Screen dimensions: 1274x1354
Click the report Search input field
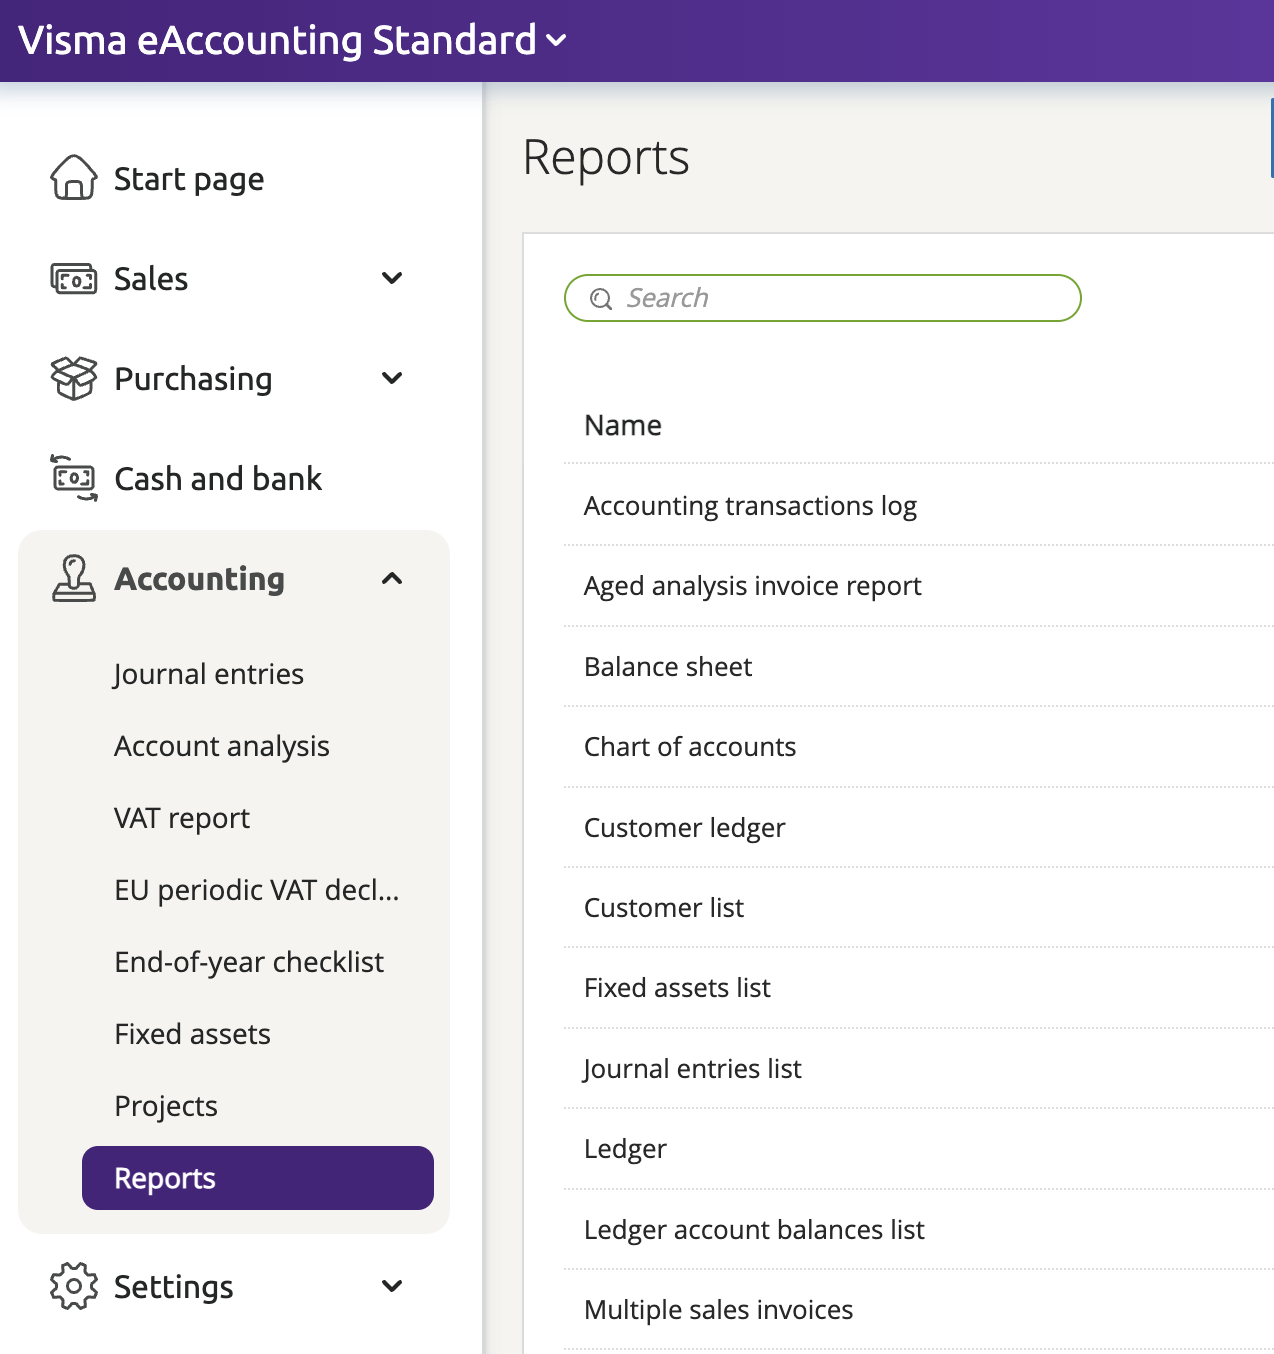[840, 299]
